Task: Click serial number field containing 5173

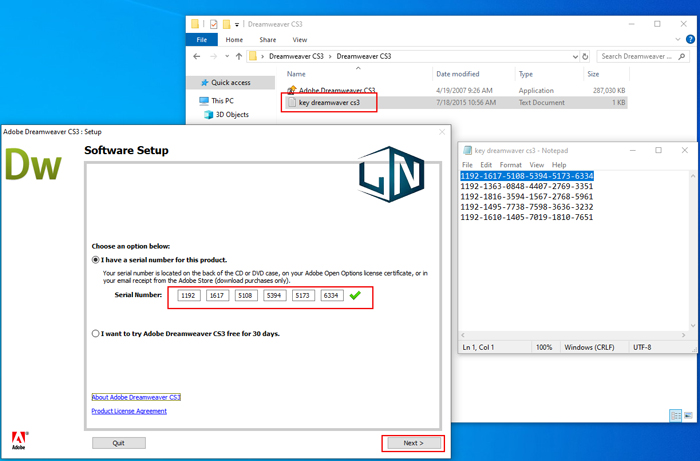Action: click(303, 295)
